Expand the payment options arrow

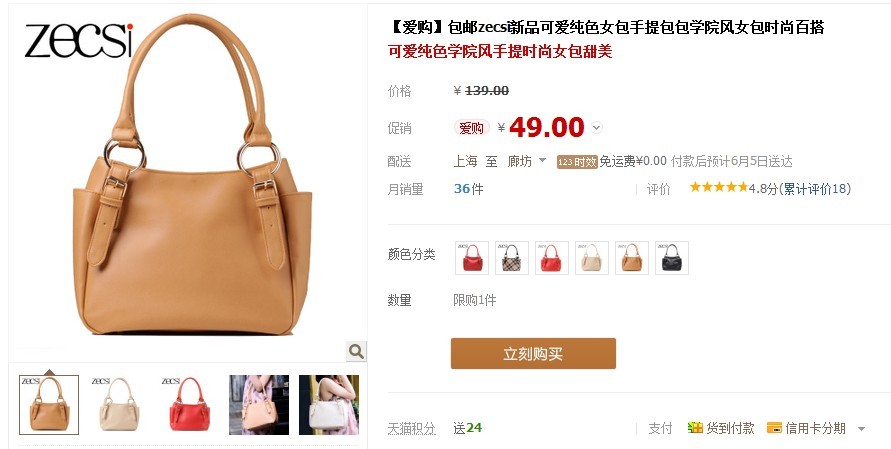pos(861,429)
